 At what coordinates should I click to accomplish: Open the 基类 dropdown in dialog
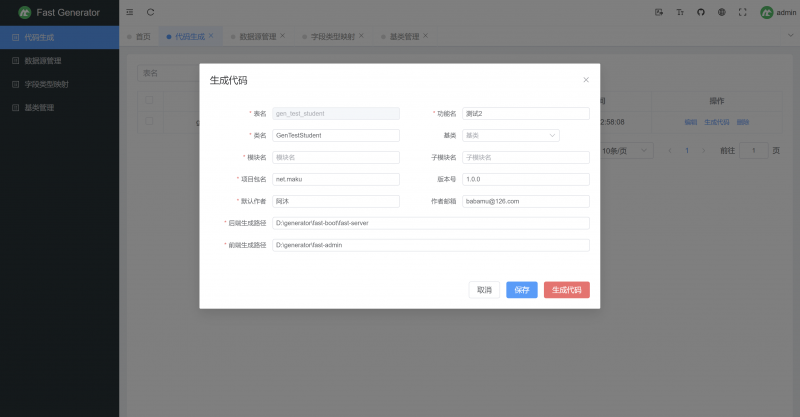(x=511, y=135)
